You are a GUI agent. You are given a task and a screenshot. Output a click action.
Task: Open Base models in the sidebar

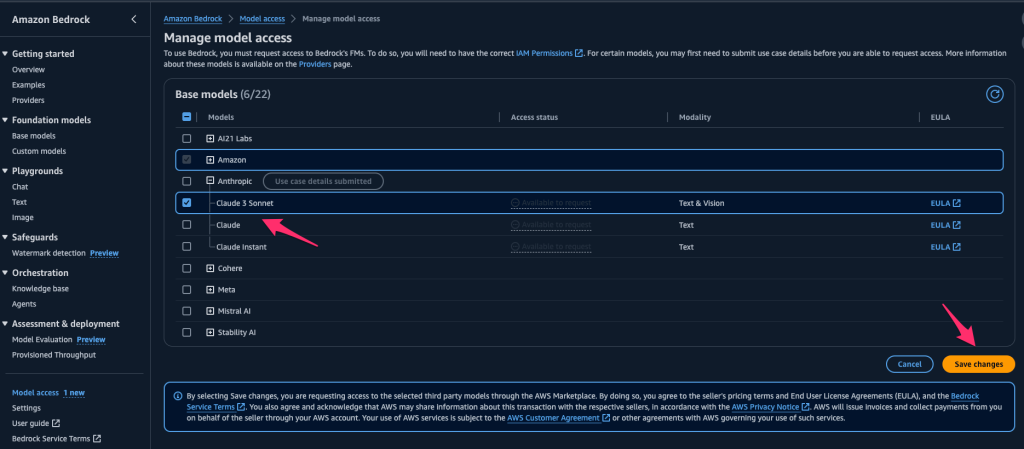point(34,136)
